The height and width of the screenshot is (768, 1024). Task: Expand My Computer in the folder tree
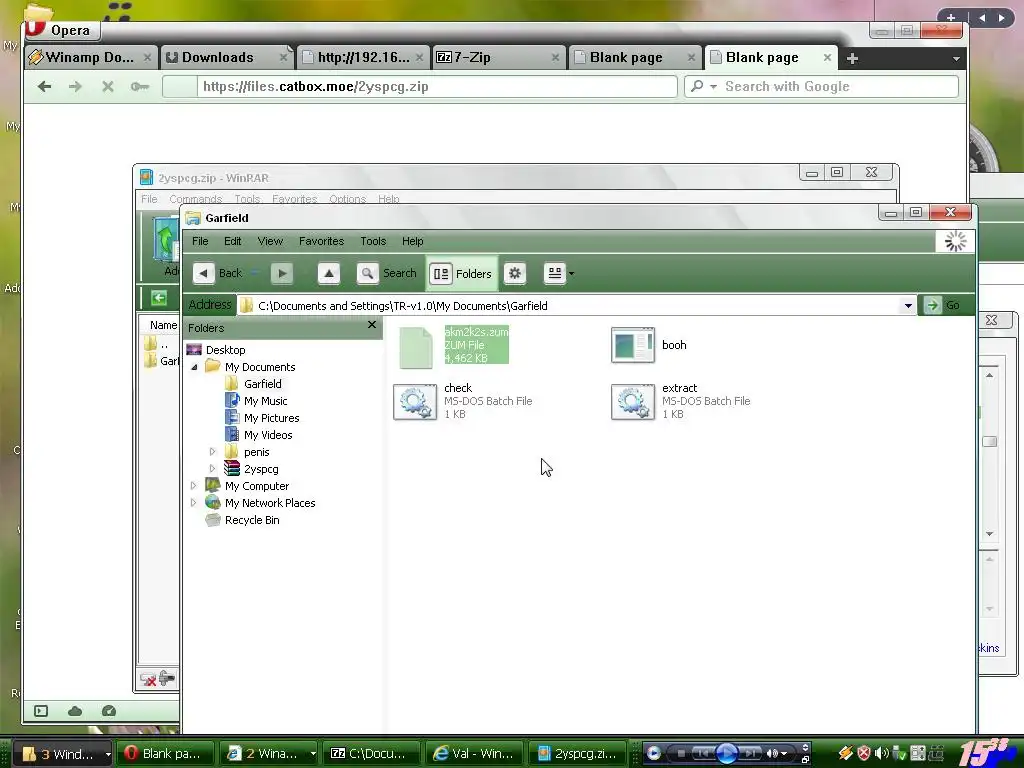pos(193,486)
